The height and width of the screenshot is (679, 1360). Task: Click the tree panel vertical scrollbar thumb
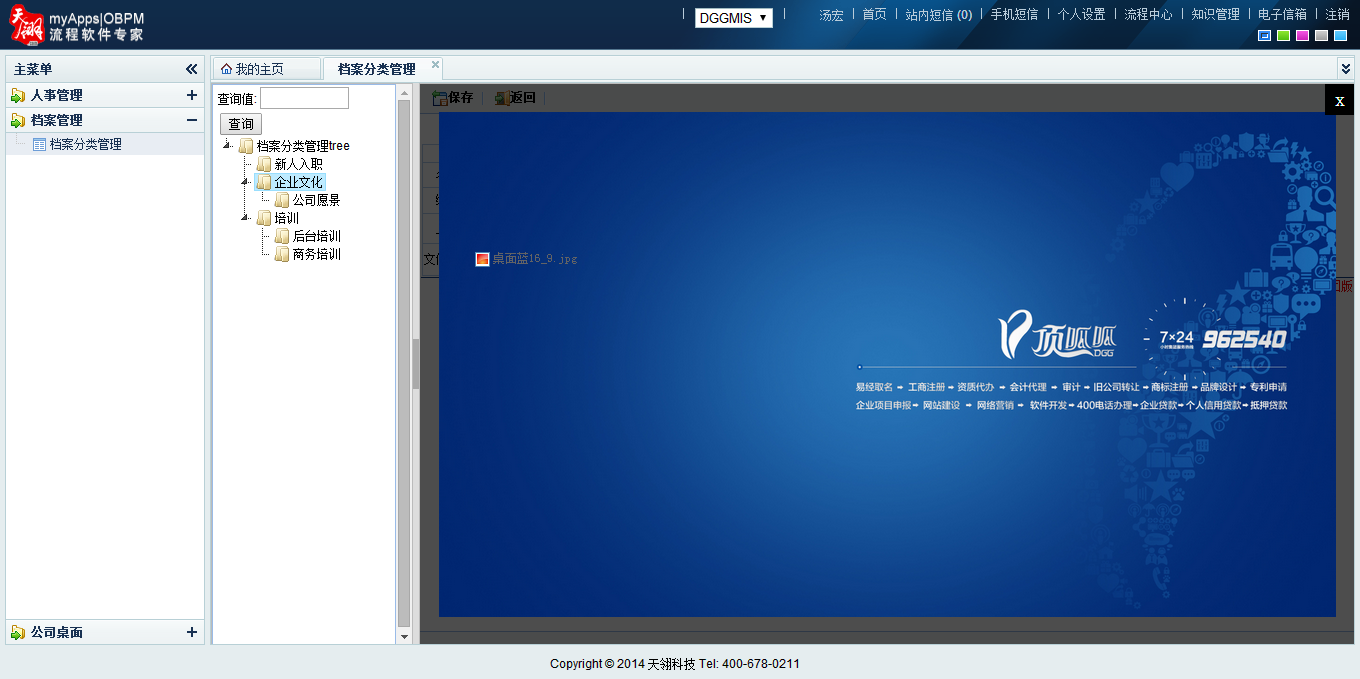[404, 363]
